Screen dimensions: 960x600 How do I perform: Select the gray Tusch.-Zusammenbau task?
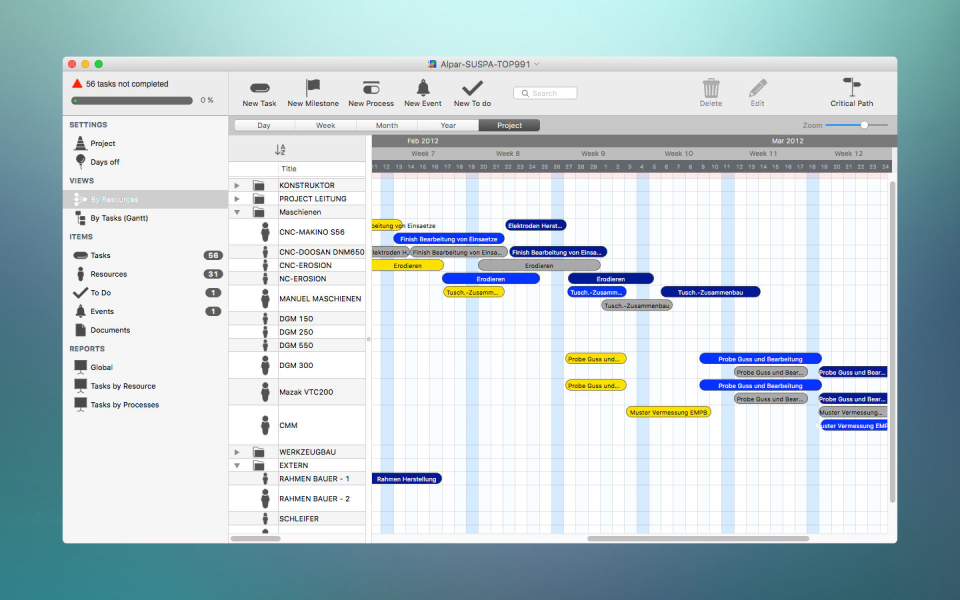click(637, 305)
